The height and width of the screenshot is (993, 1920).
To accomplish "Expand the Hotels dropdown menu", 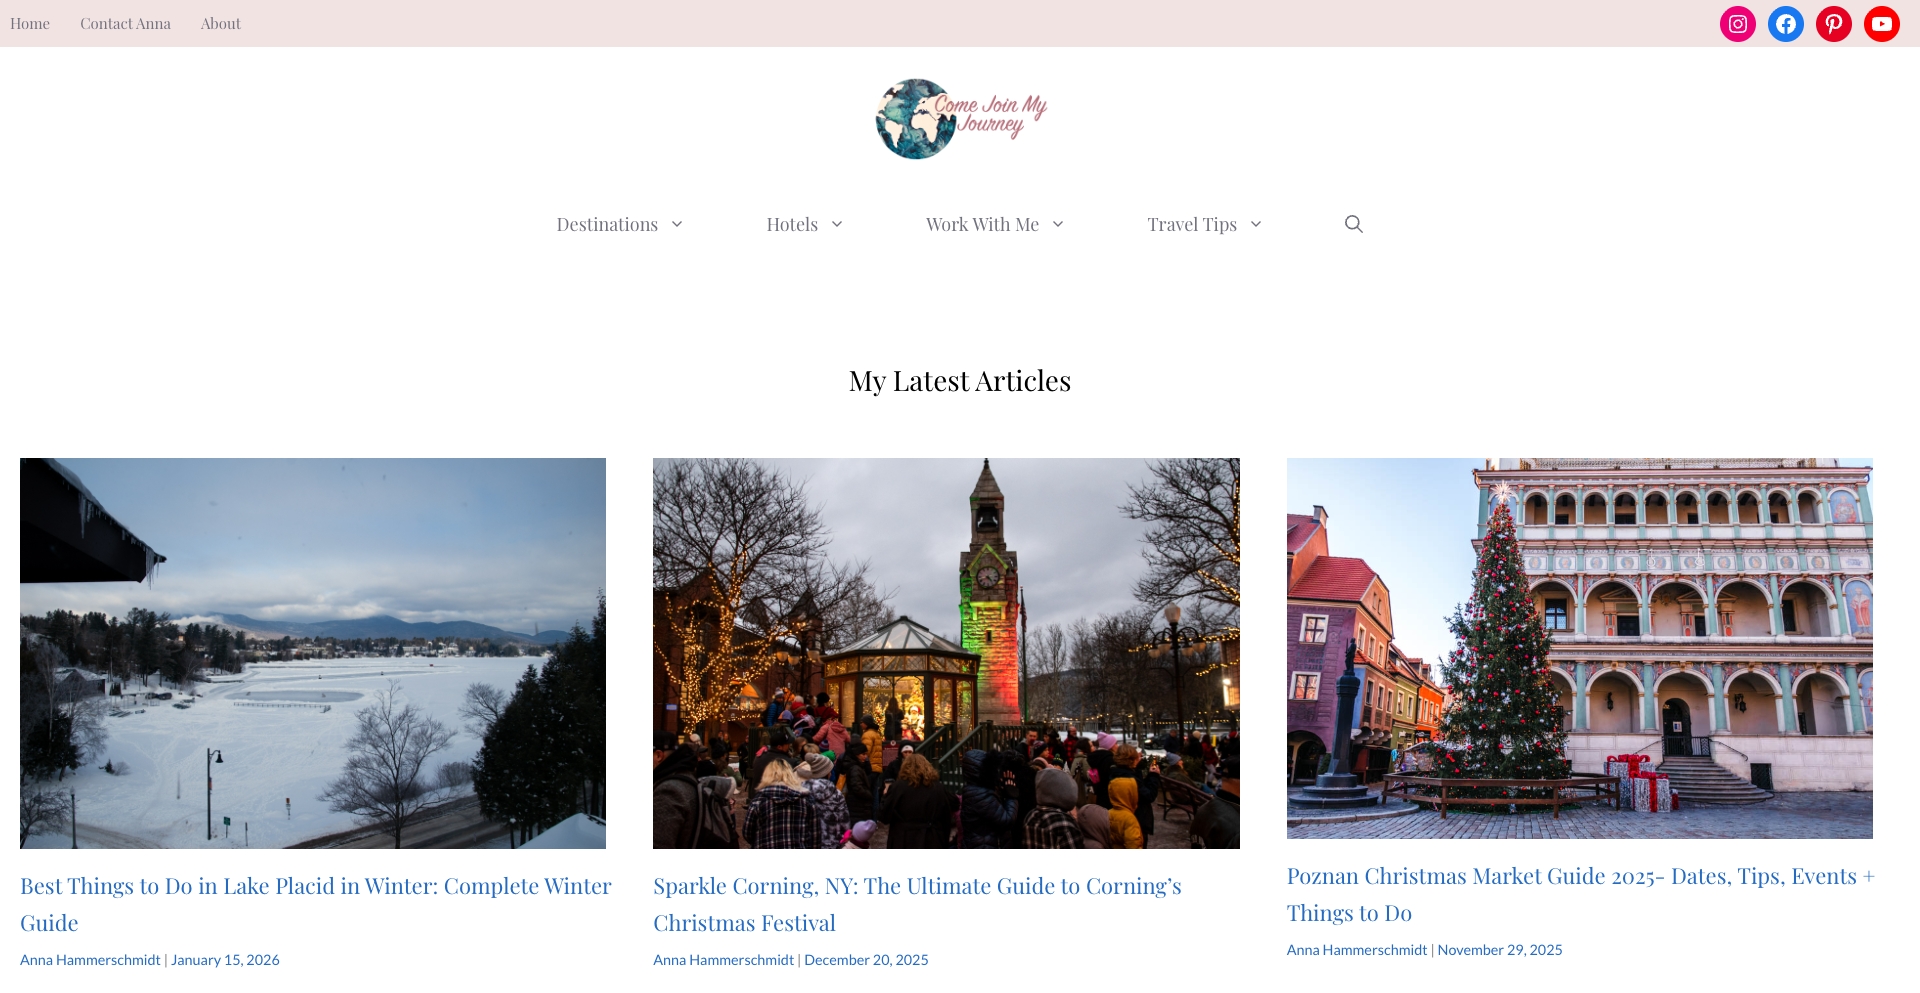I will click(804, 224).
